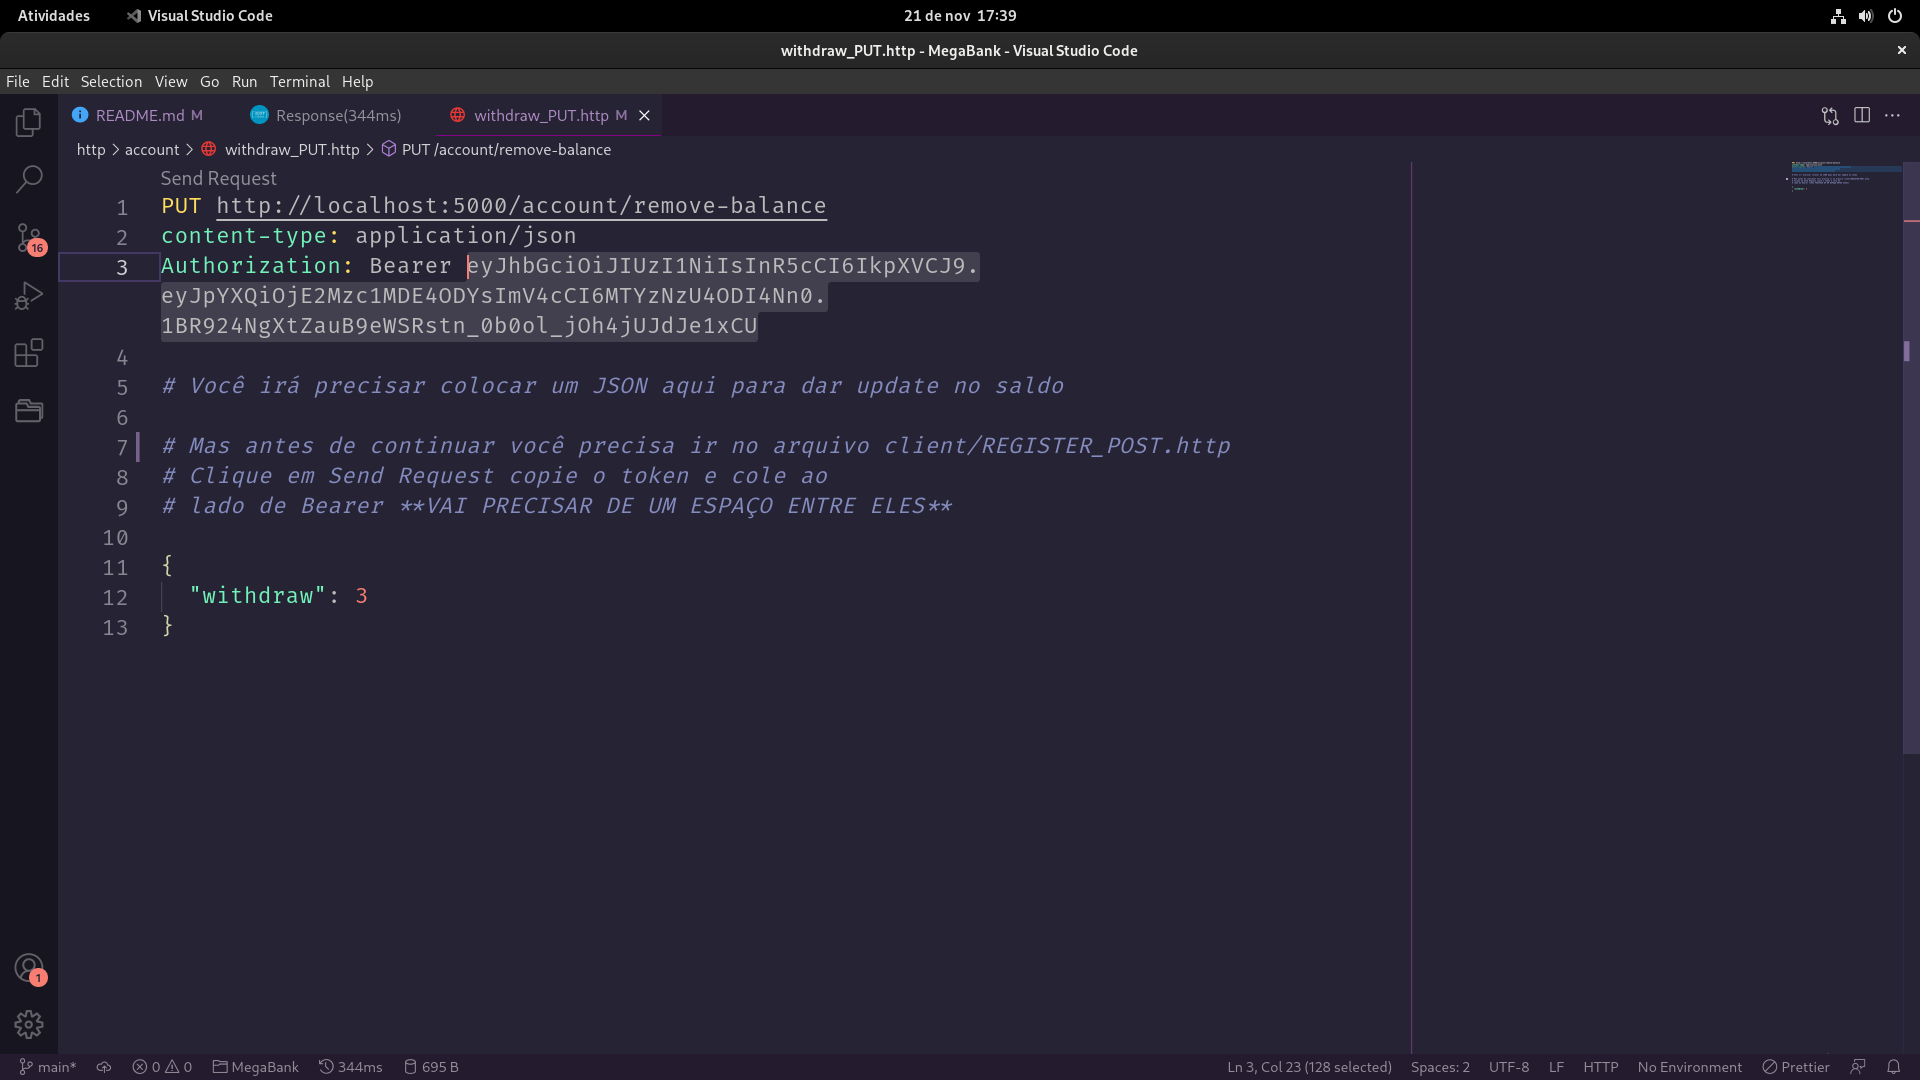Split the editor to the right
The height and width of the screenshot is (1080, 1920).
point(1862,116)
